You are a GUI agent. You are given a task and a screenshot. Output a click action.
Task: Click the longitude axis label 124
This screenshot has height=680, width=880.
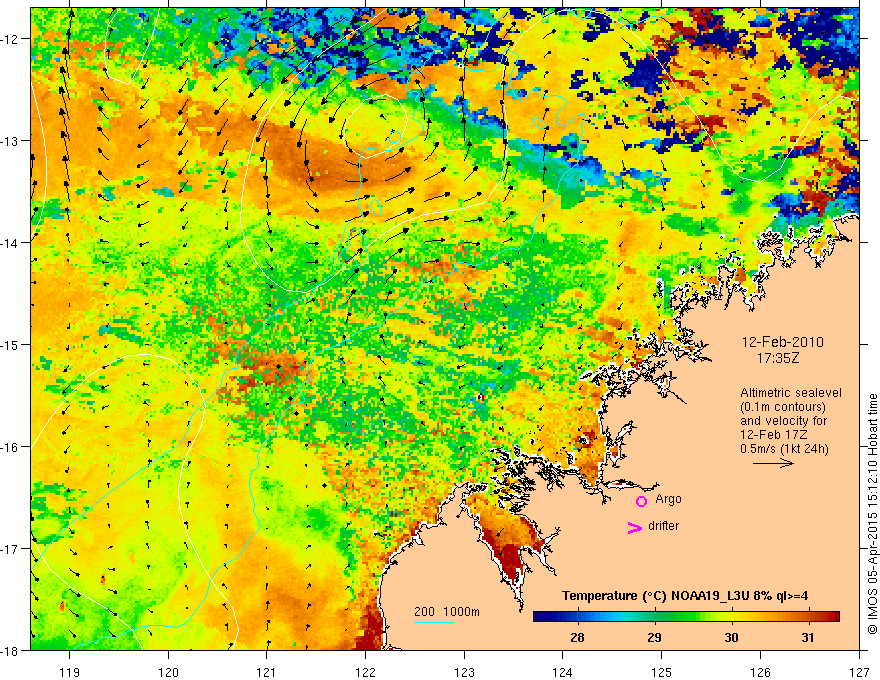(563, 672)
